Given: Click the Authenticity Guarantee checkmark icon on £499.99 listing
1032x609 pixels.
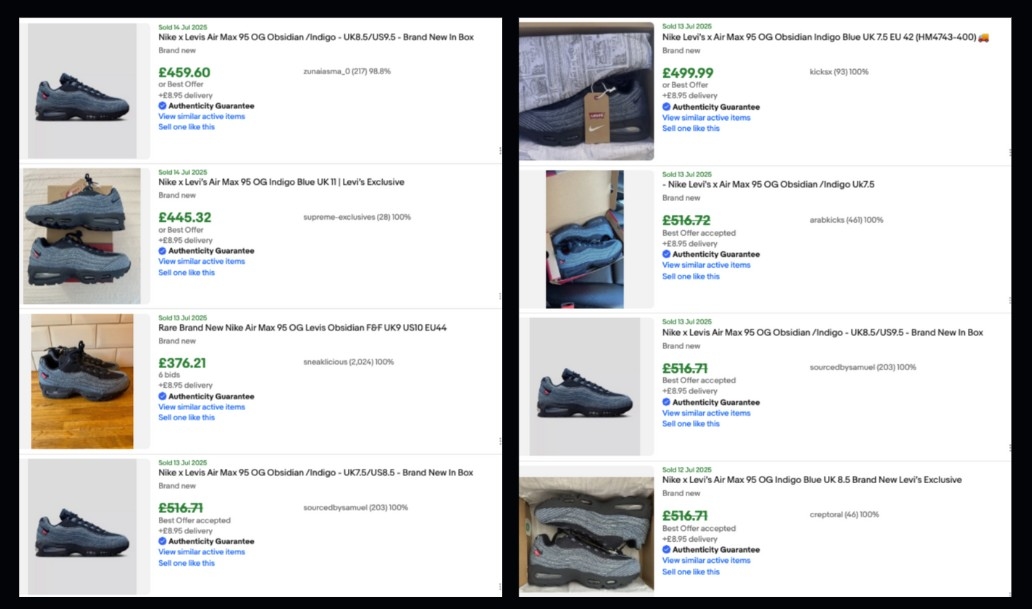Looking at the screenshot, I should pyautogui.click(x=667, y=107).
